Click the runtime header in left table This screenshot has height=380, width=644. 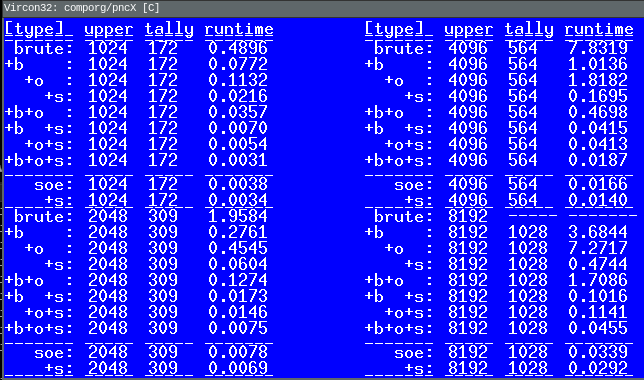[239, 30]
